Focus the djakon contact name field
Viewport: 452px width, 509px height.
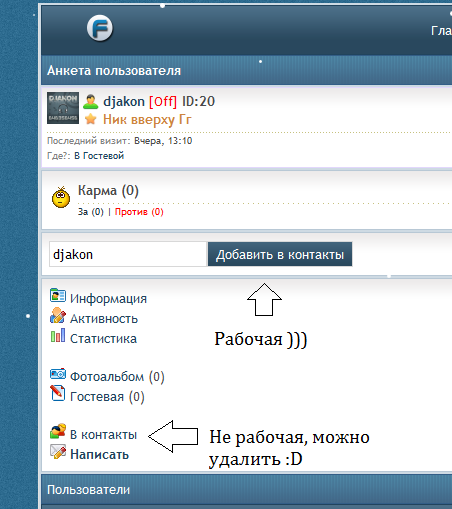pyautogui.click(x=128, y=254)
